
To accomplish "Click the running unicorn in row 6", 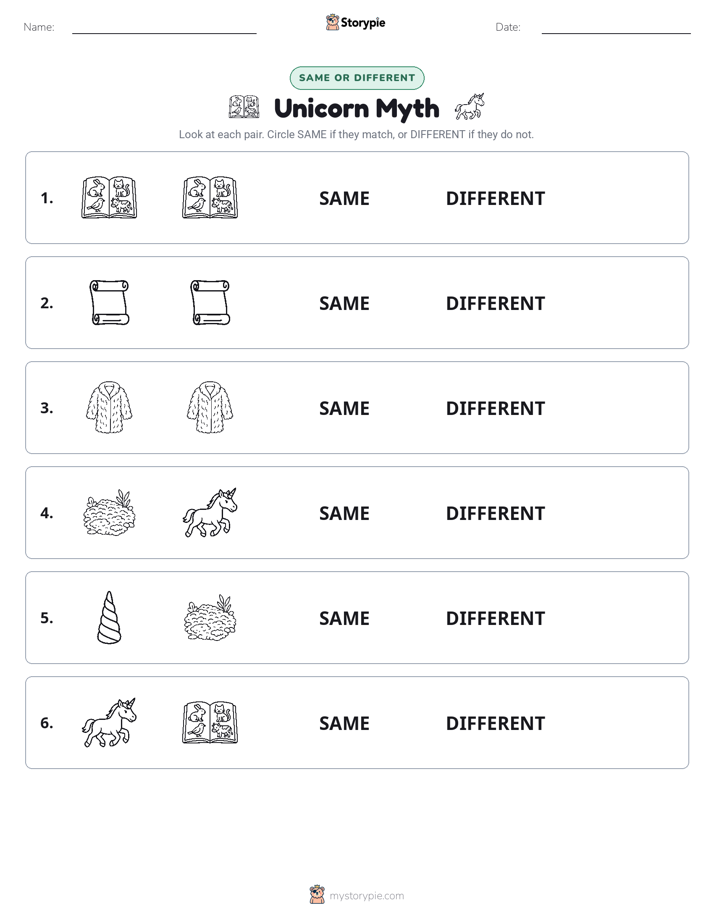I will 109,722.
